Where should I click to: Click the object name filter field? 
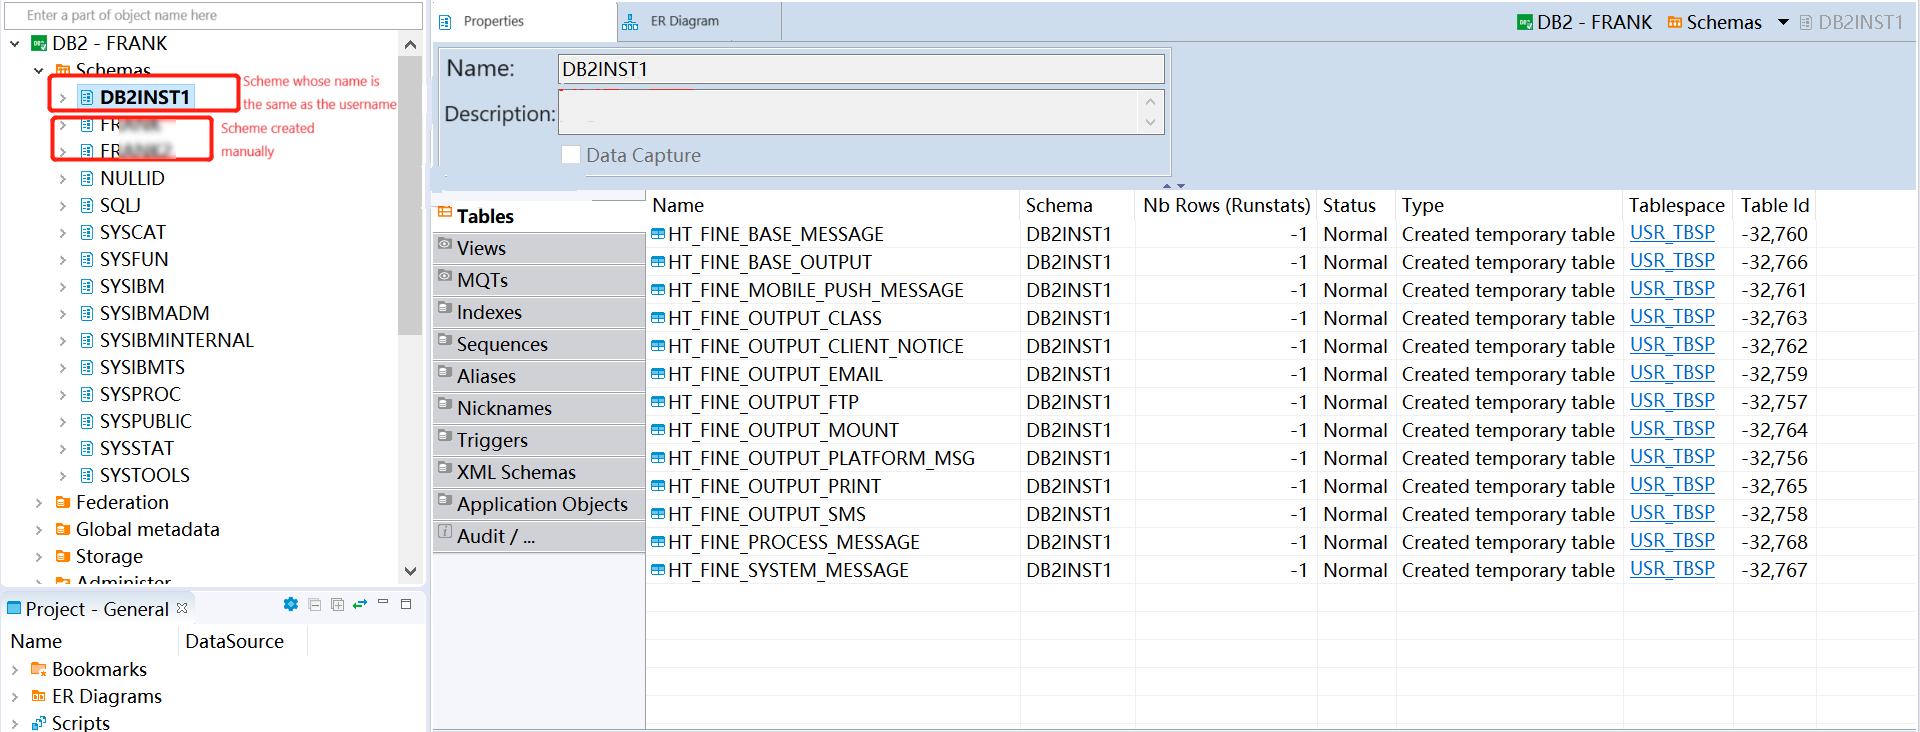pos(213,15)
